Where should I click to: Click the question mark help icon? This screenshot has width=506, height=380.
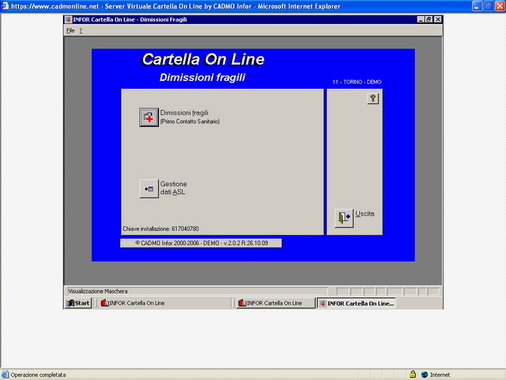[373, 98]
